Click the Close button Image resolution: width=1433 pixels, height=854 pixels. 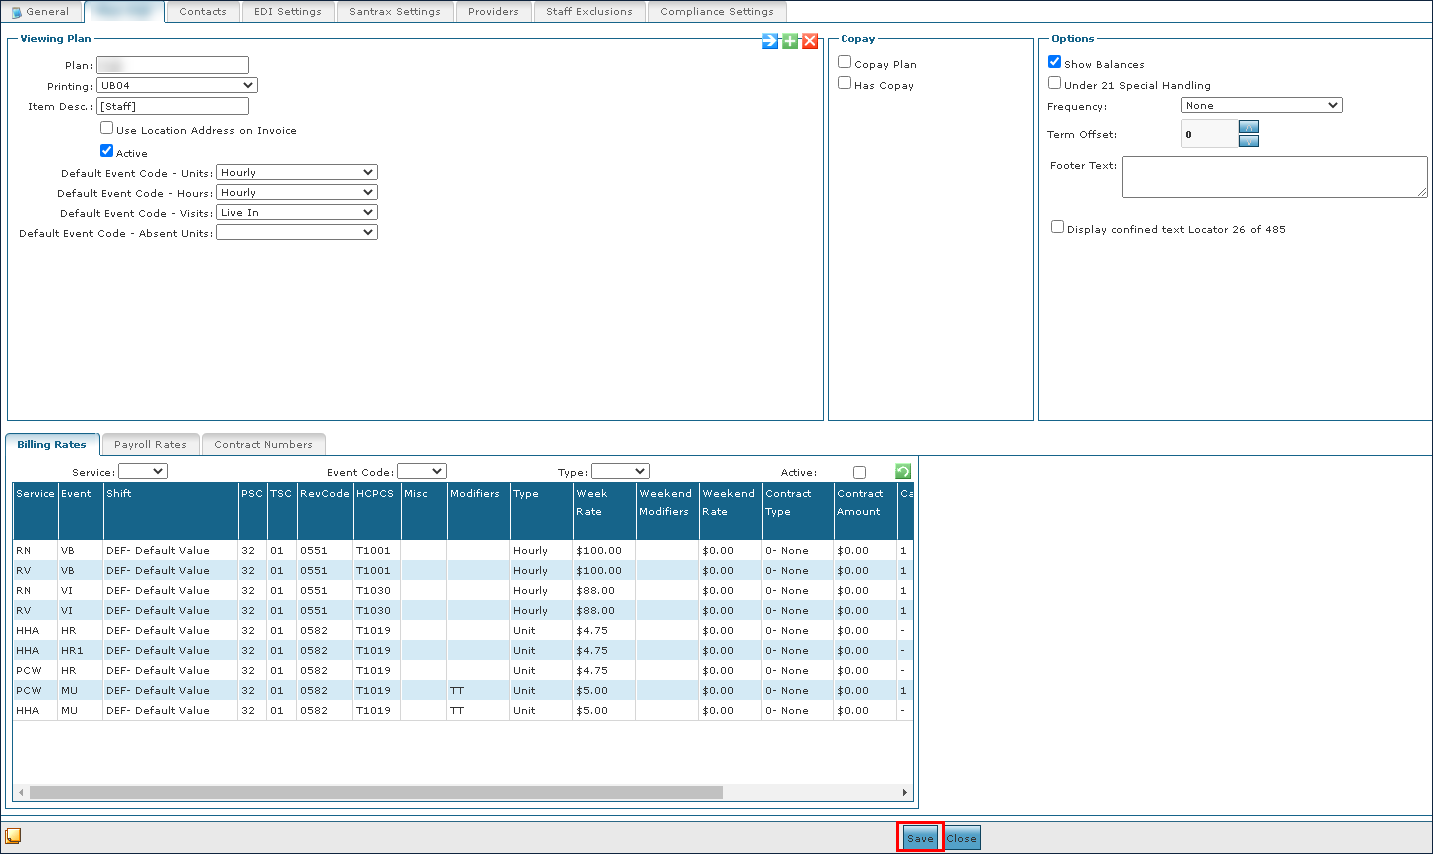[x=962, y=838]
